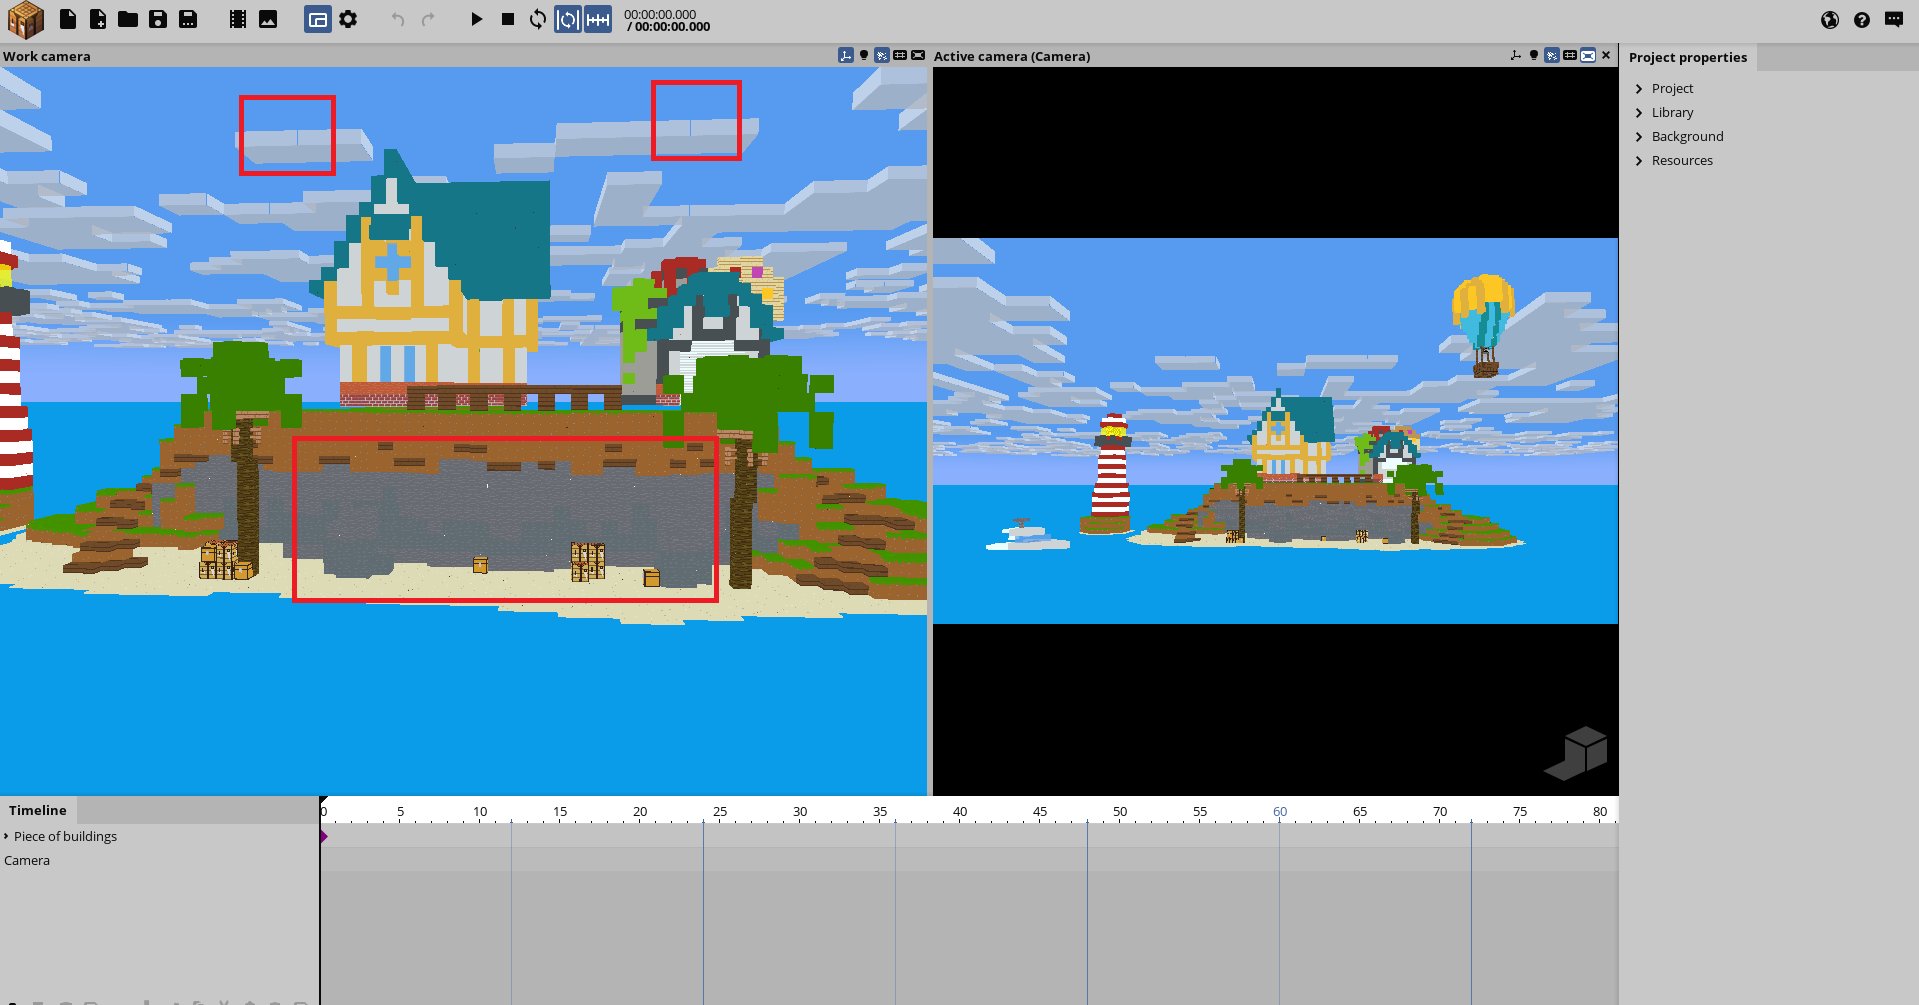Expand Piece of buildings in the timeline
Screen dimensions: 1919x1005
coord(7,836)
